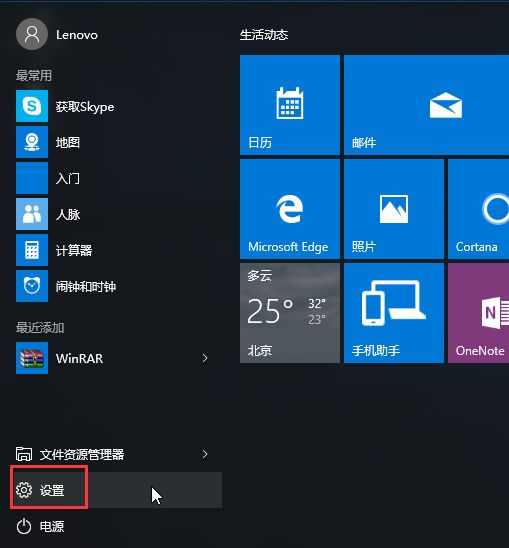Open the 照片 photos tile
The image size is (509, 548).
[x=394, y=209]
